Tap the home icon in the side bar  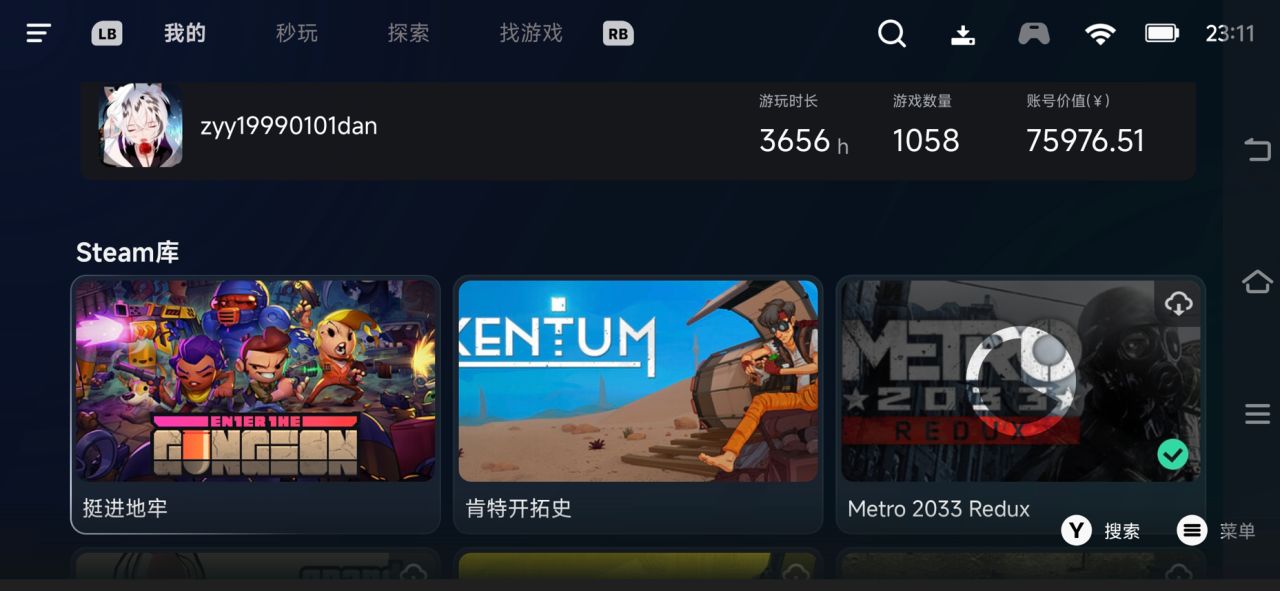pyautogui.click(x=1257, y=282)
